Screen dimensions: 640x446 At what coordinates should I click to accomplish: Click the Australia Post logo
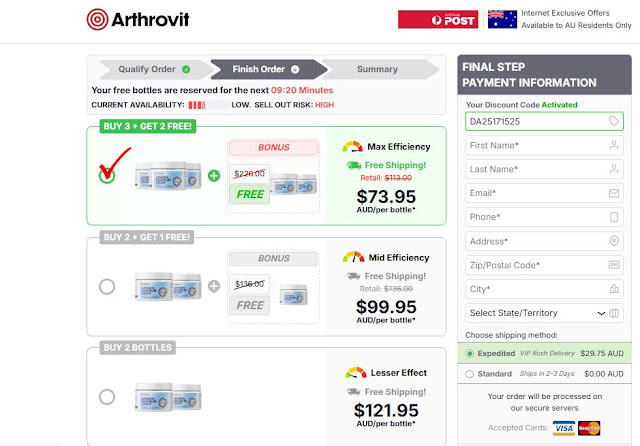point(437,19)
